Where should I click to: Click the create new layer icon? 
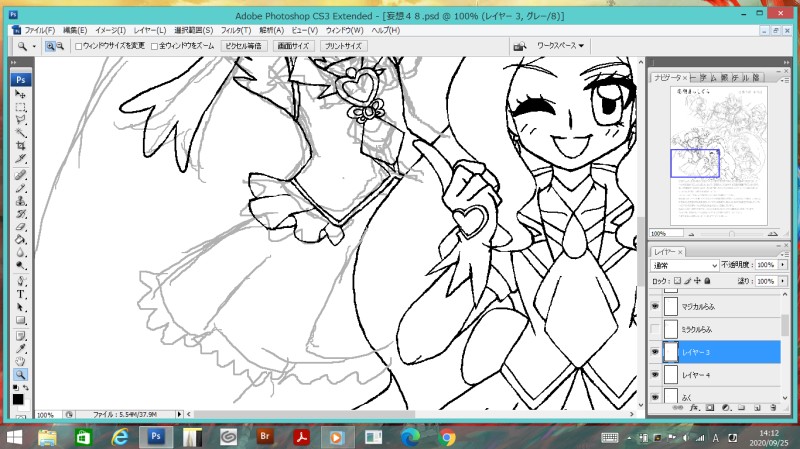[757, 408]
